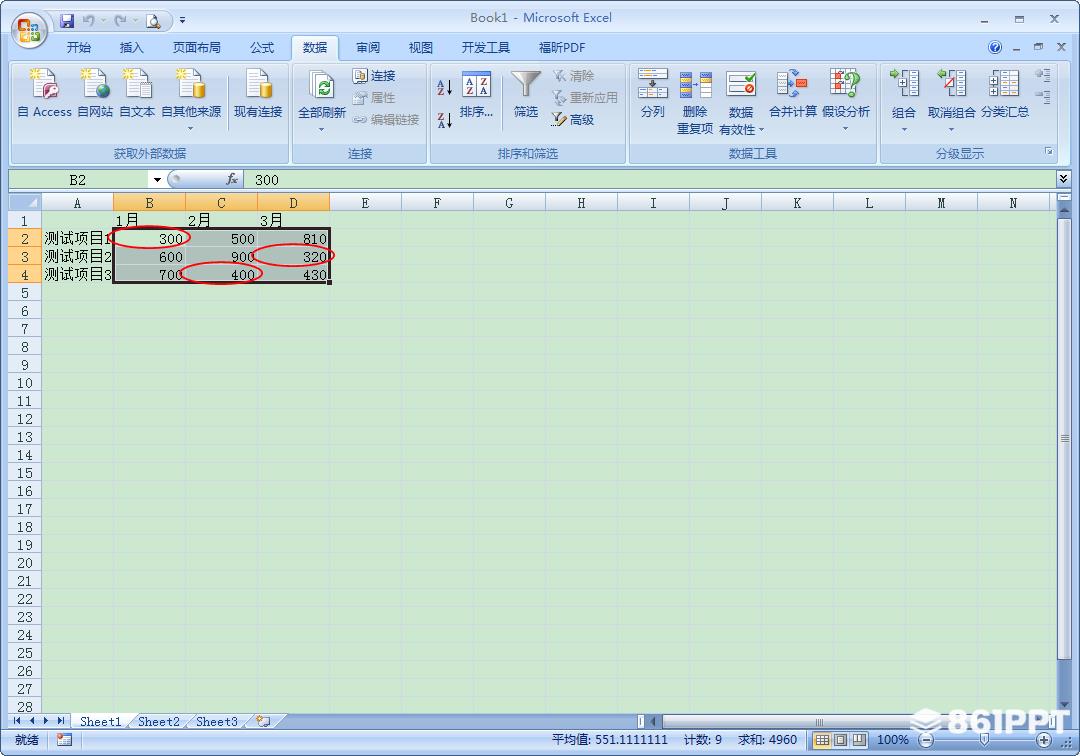1080x756 pixels.
Task: Open existing connections (现有连接)
Action: tap(258, 94)
